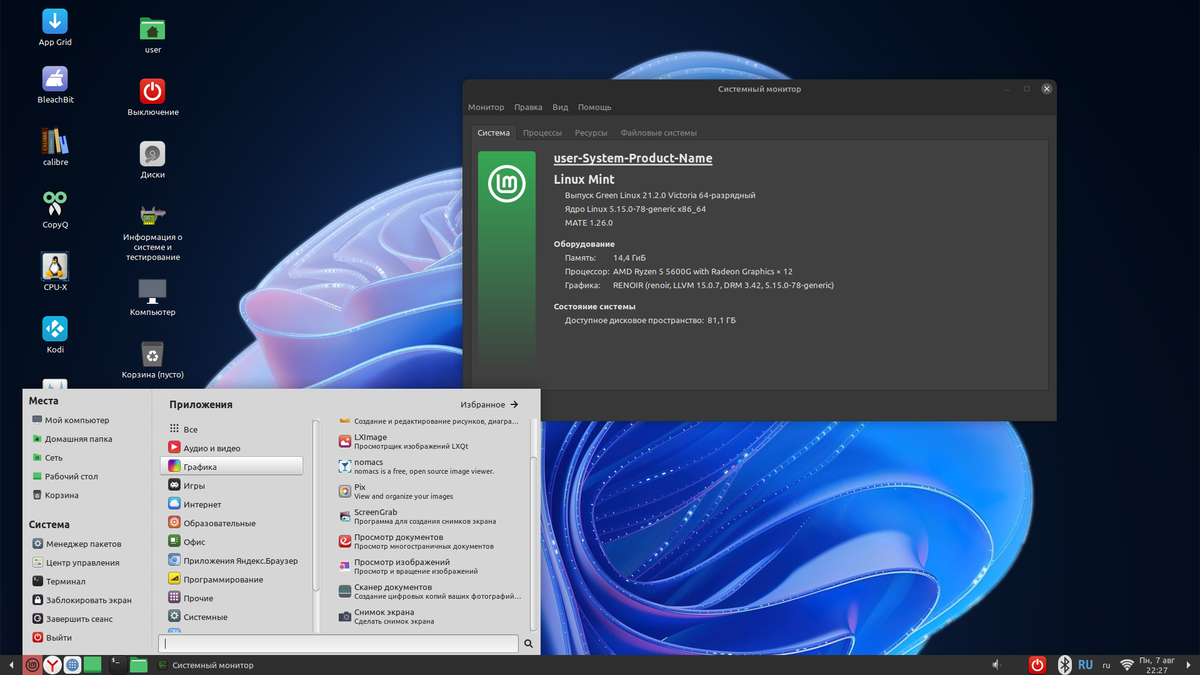1200x675 pixels.
Task: Open the Монитор menu
Action: 486,107
